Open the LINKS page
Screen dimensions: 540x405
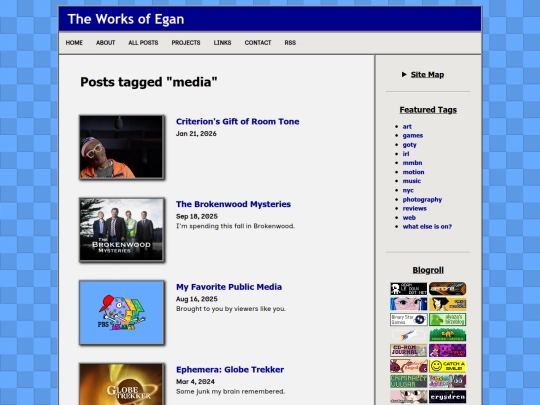(222, 43)
